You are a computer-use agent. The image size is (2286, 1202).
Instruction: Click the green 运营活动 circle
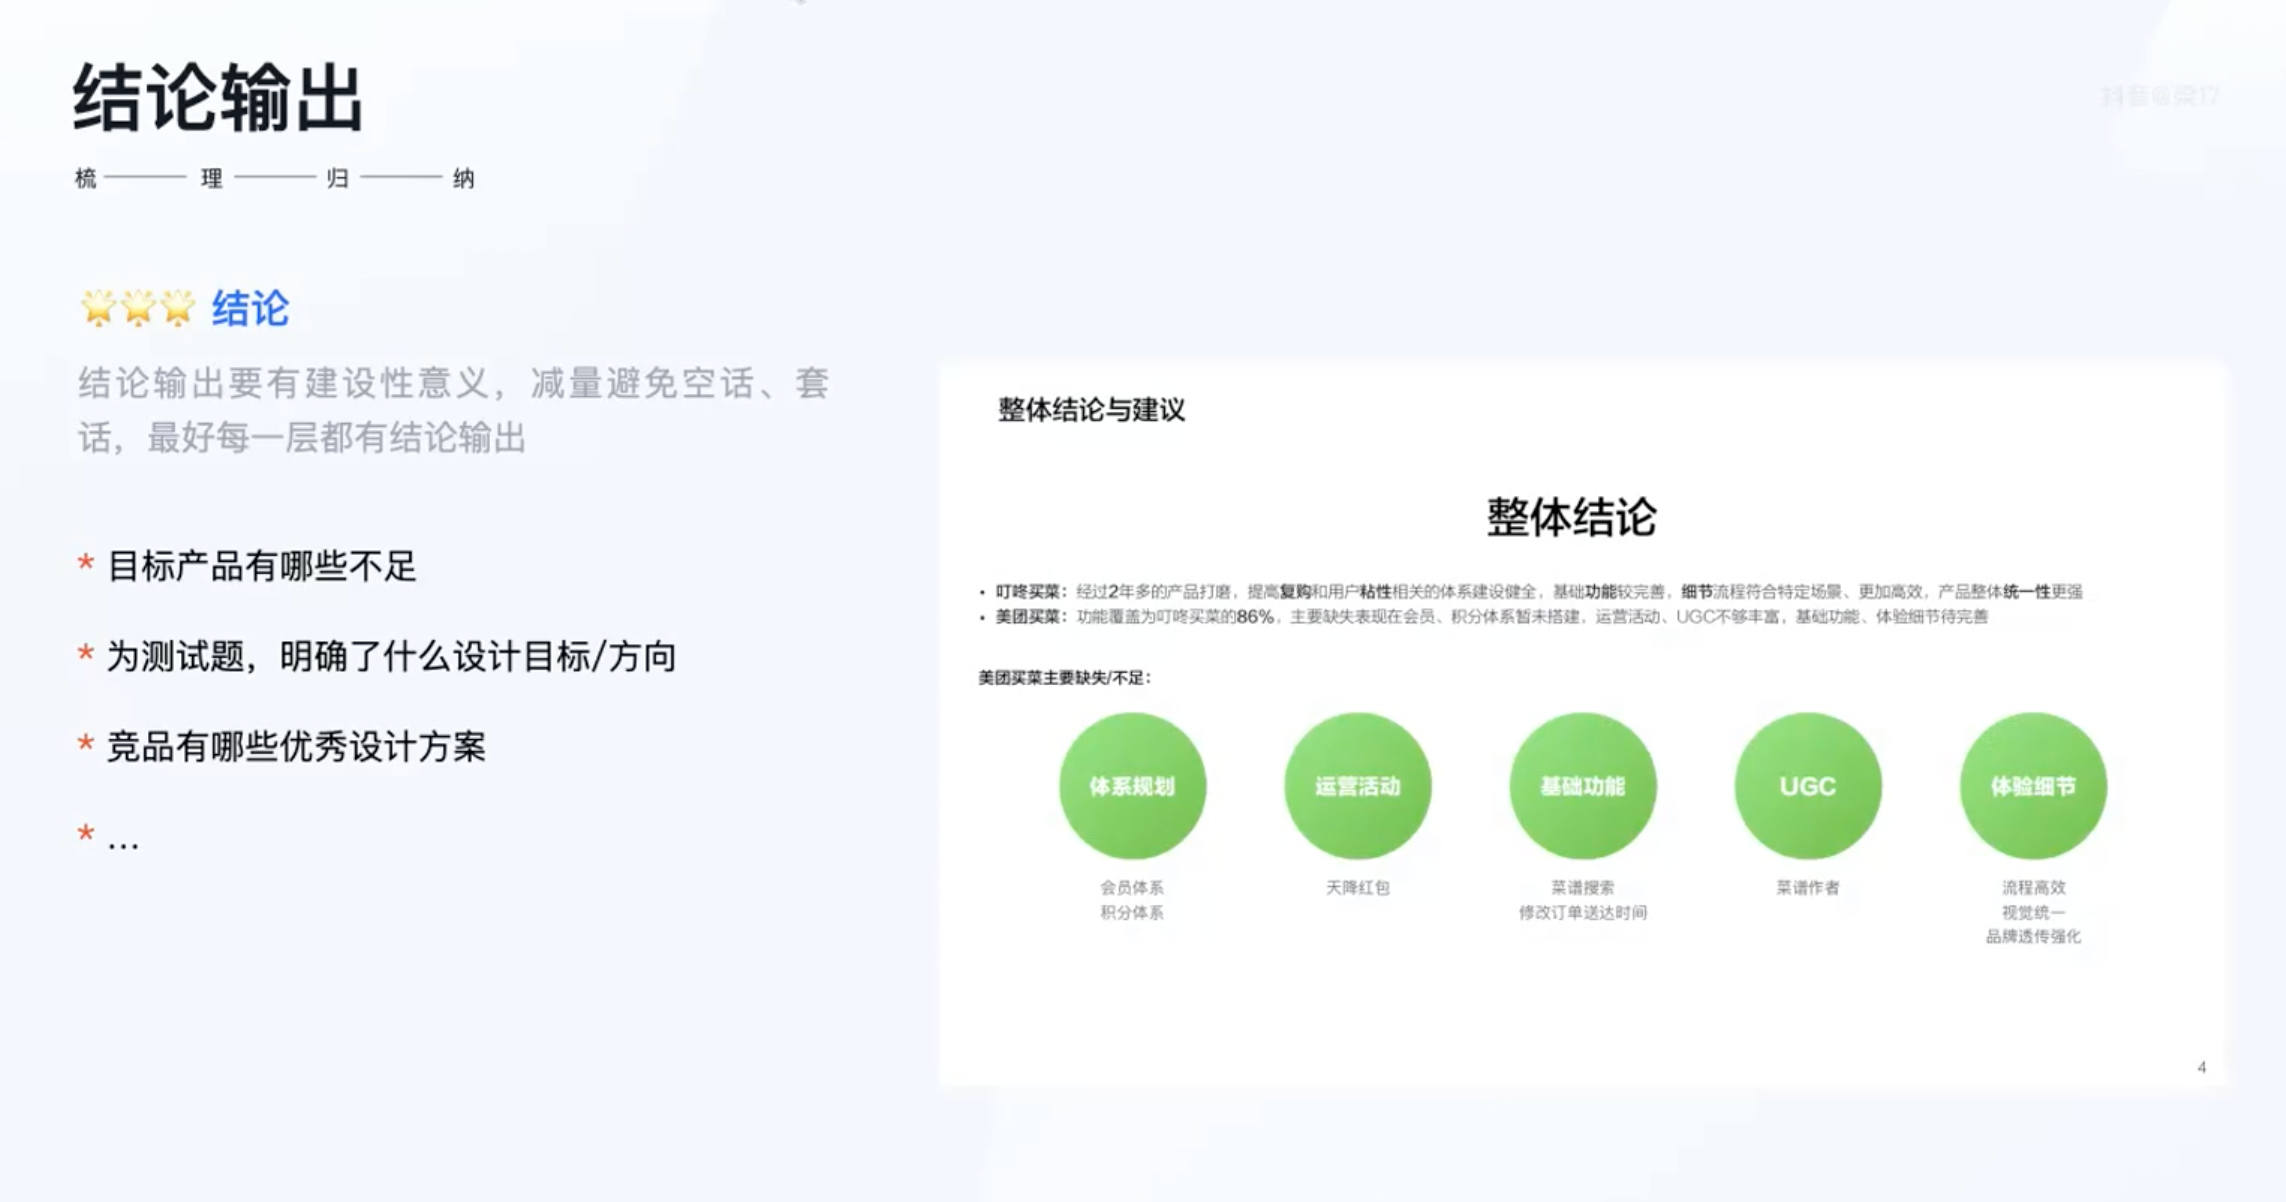pos(1357,786)
